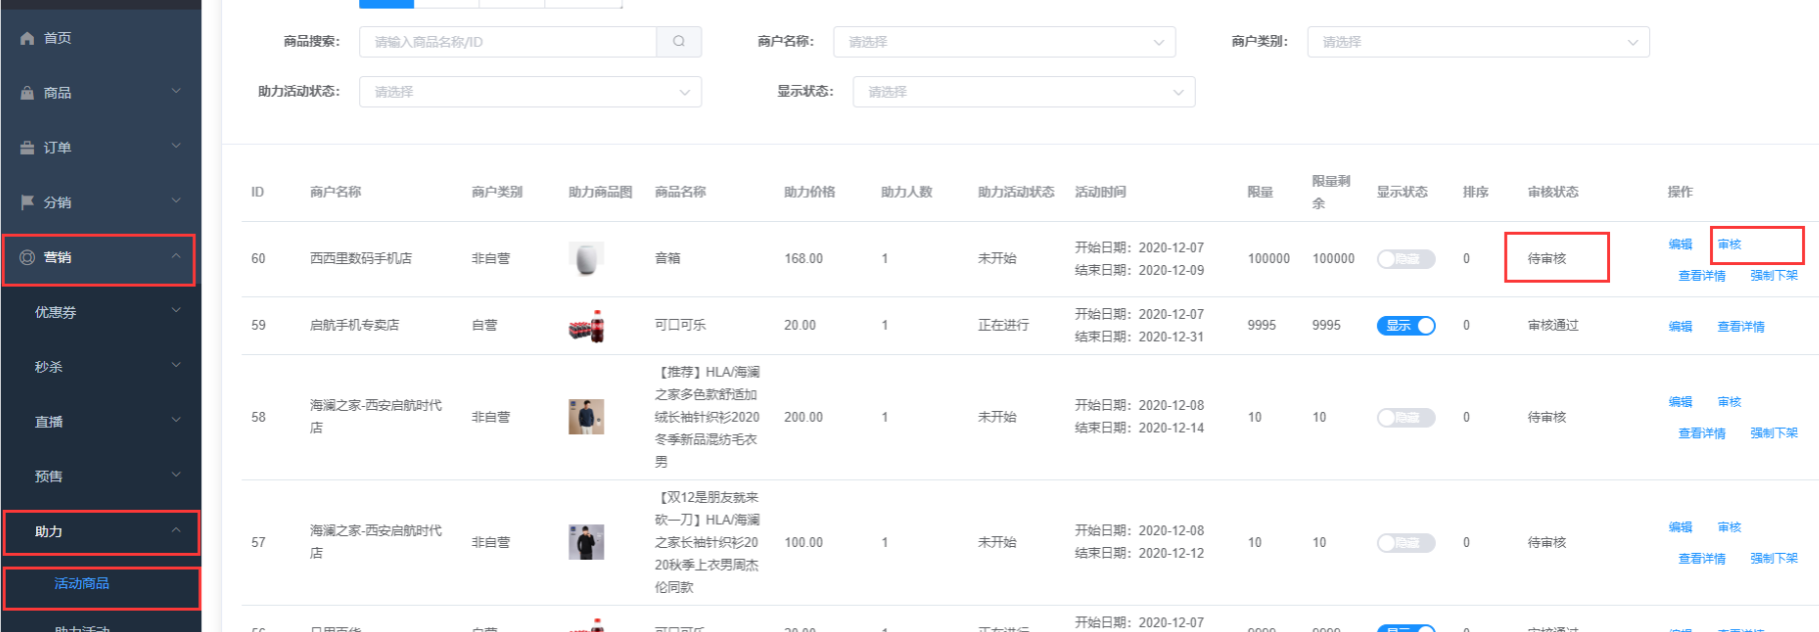Screen dimensions: 1819x632
Task: Click the 西西里数码手机店 merchant name cell
Action: (361, 259)
